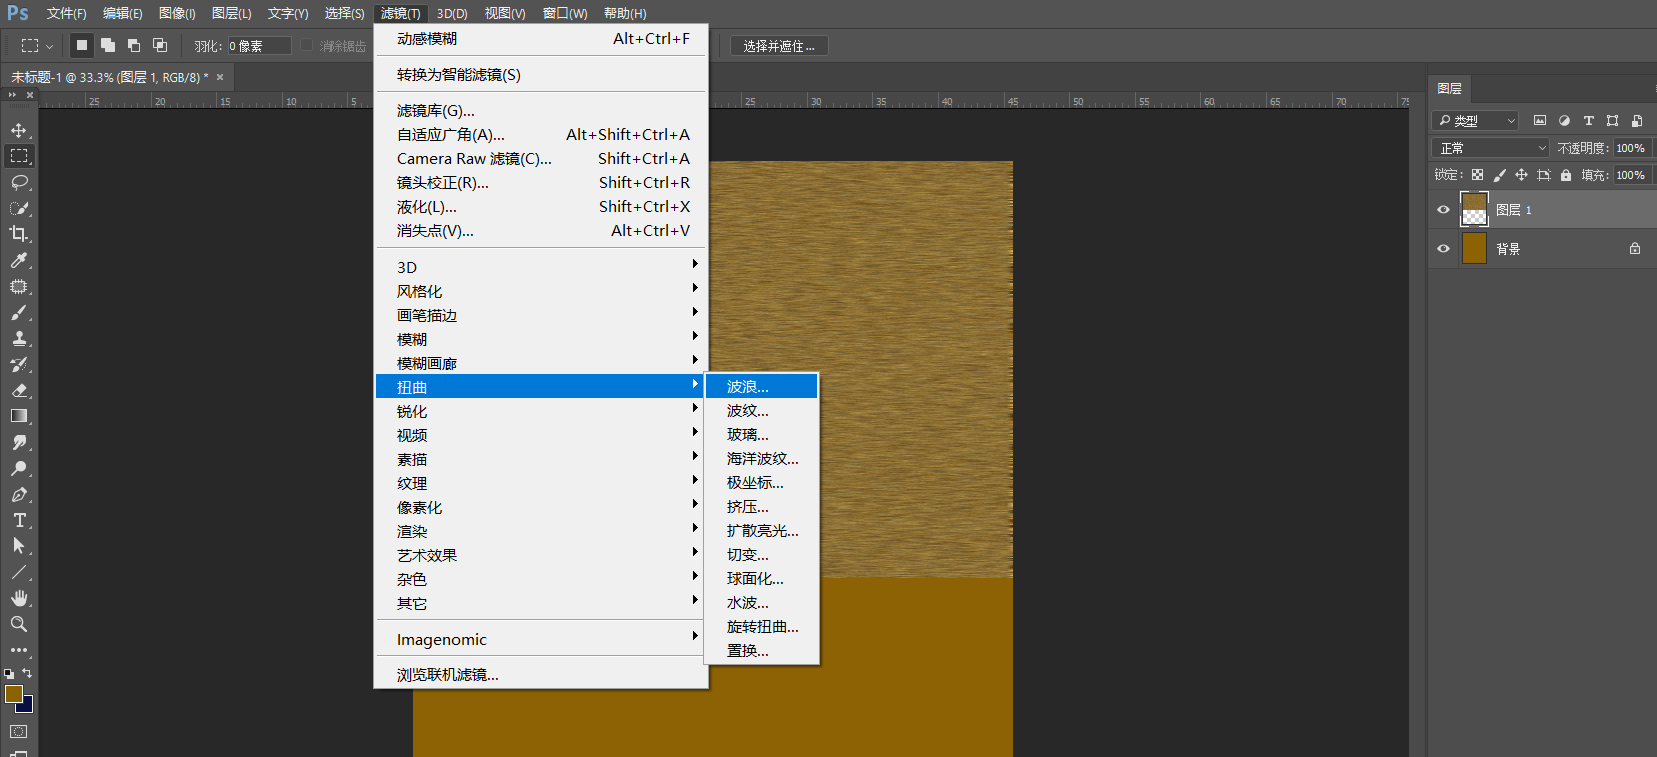Toggle lock all padlock in Layers panel
1657x757 pixels.
1566,175
